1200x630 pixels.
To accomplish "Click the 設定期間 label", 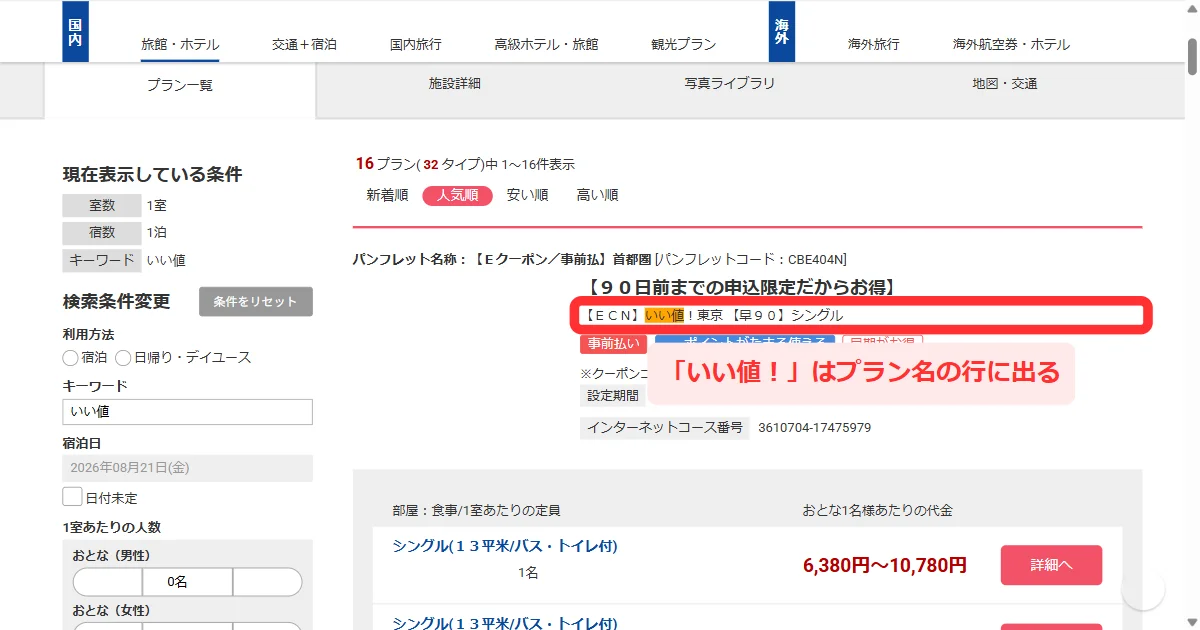I will [x=613, y=395].
